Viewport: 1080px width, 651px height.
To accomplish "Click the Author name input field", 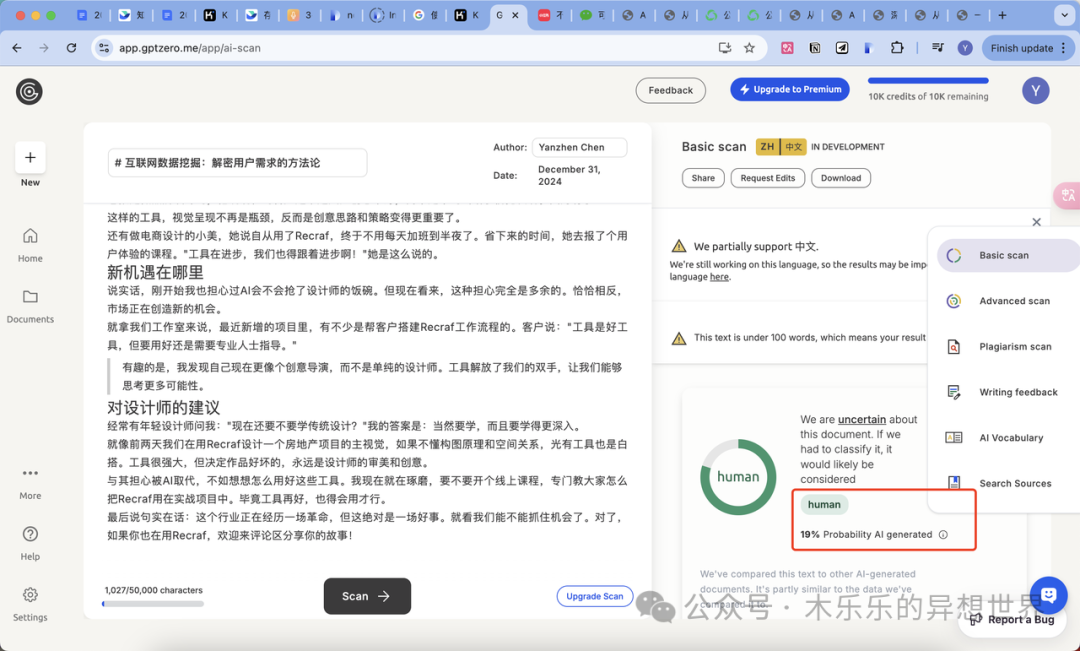I will pos(579,147).
